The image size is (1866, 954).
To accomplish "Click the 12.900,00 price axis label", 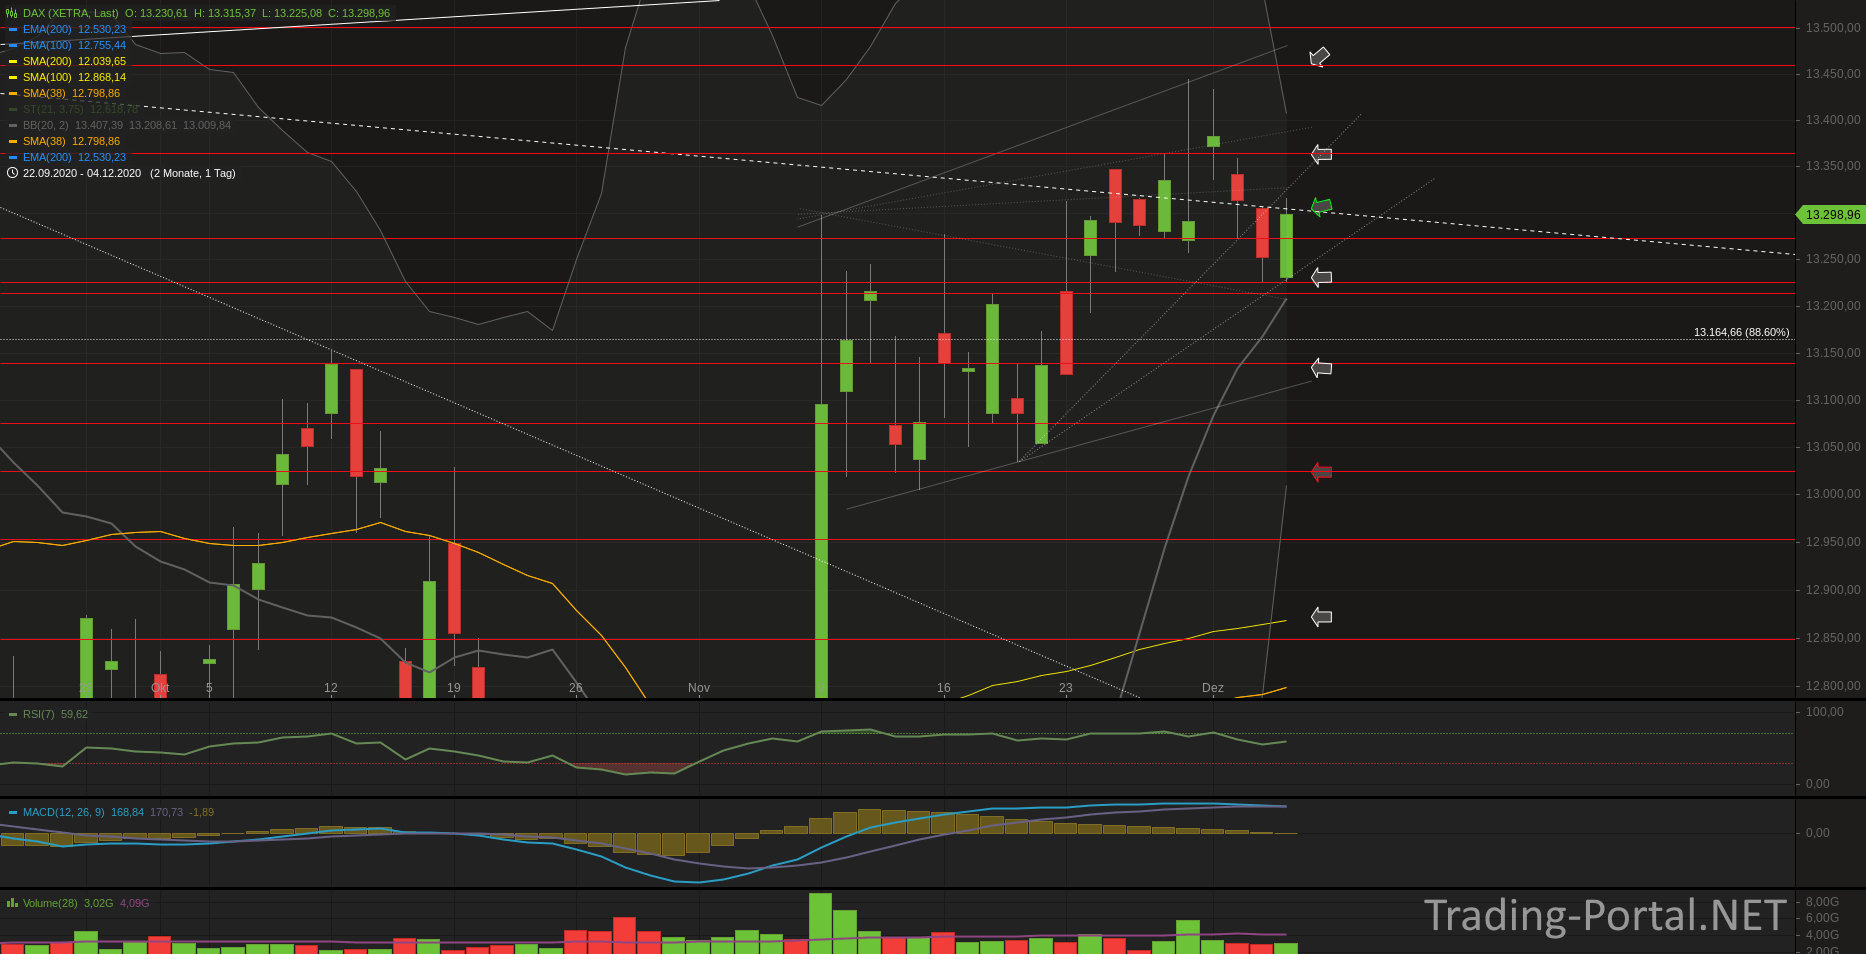I will [x=1833, y=590].
